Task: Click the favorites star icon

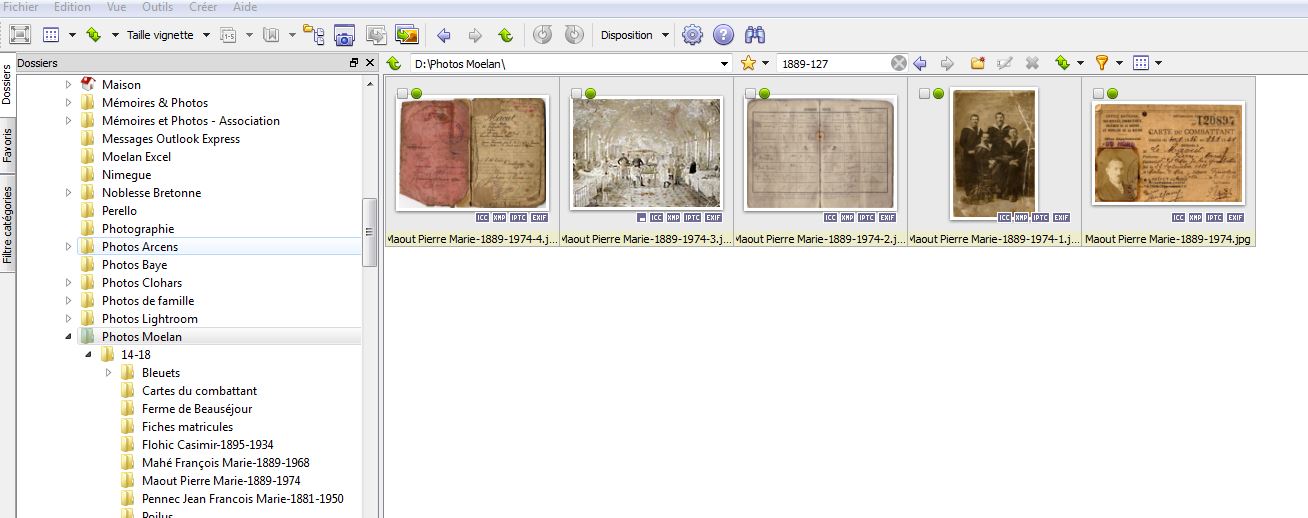Action: (x=748, y=63)
